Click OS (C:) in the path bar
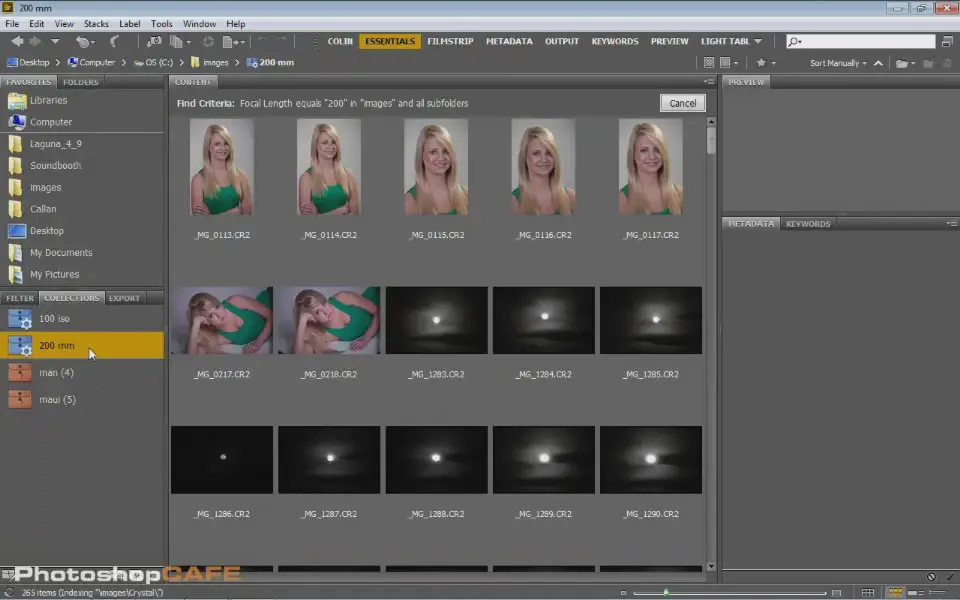 (x=154, y=62)
